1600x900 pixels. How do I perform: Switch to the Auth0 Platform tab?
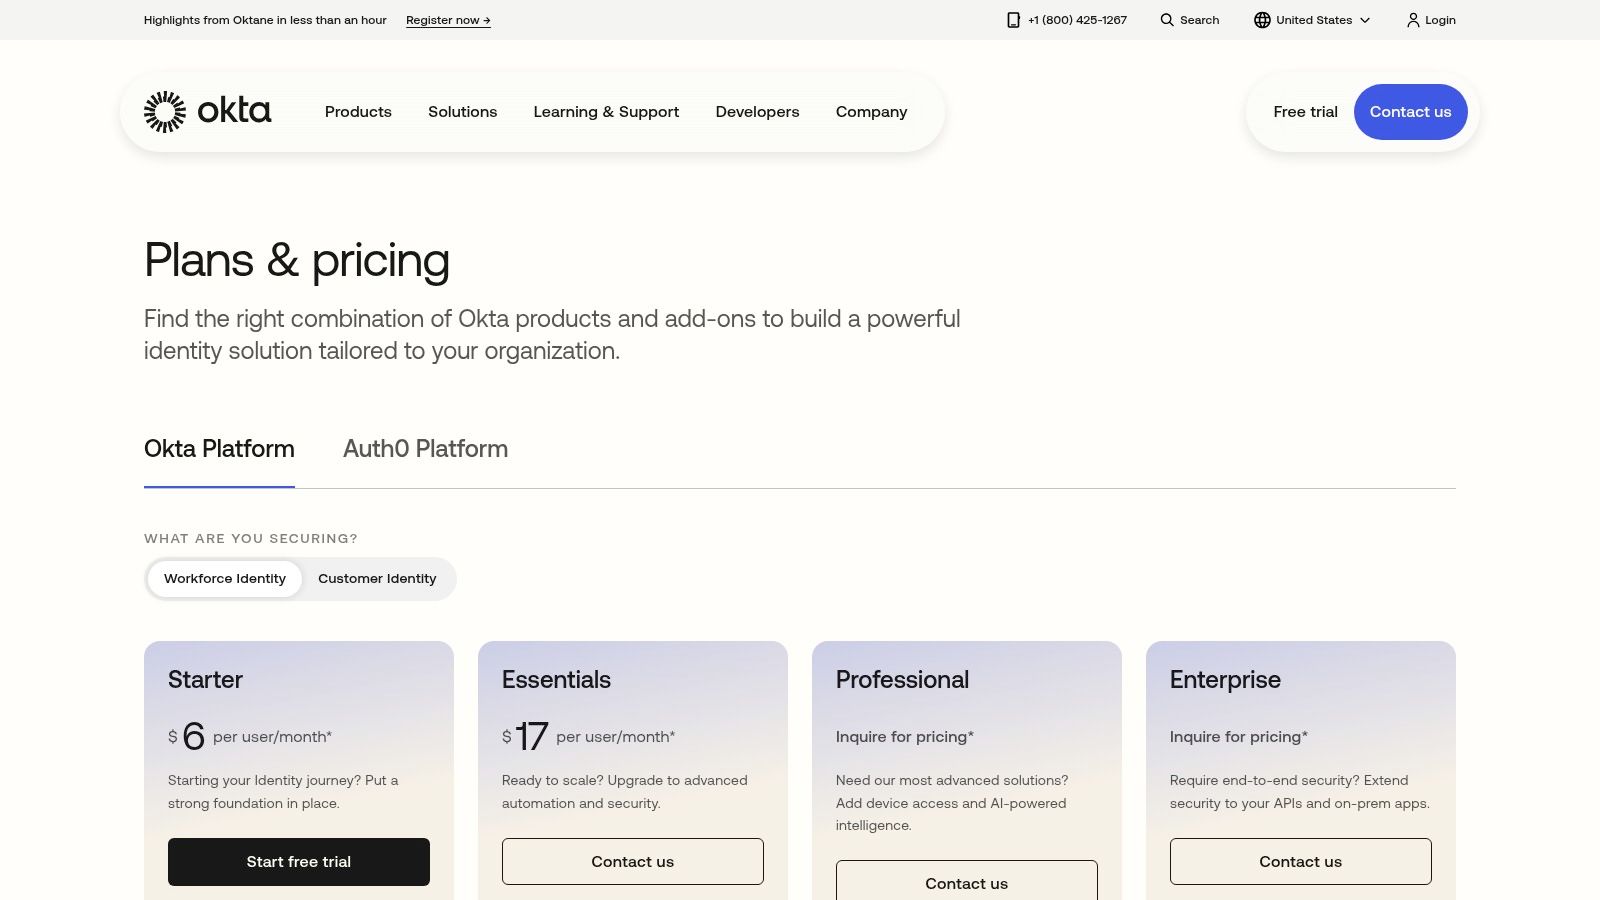pyautogui.click(x=425, y=449)
